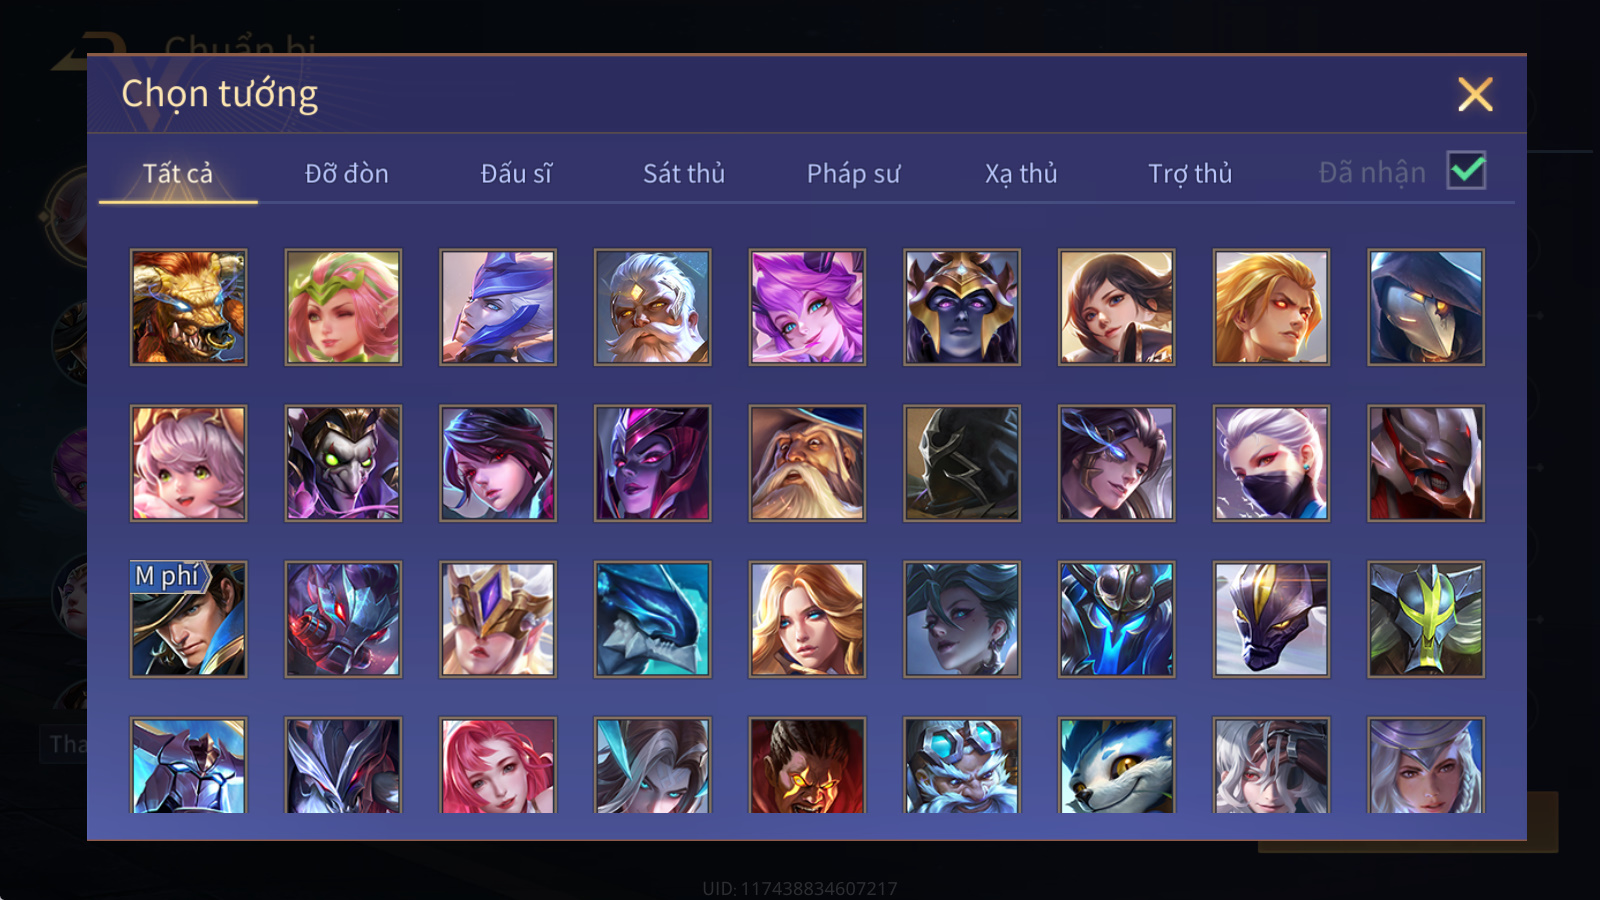Pick the pink-haired winking girl hero
1600x900 pixels.
point(343,307)
